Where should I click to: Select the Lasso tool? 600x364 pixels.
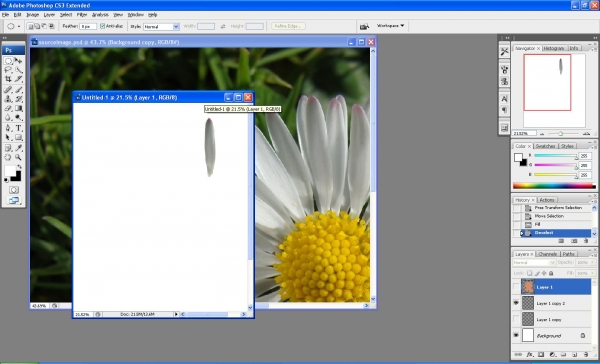(x=8, y=70)
